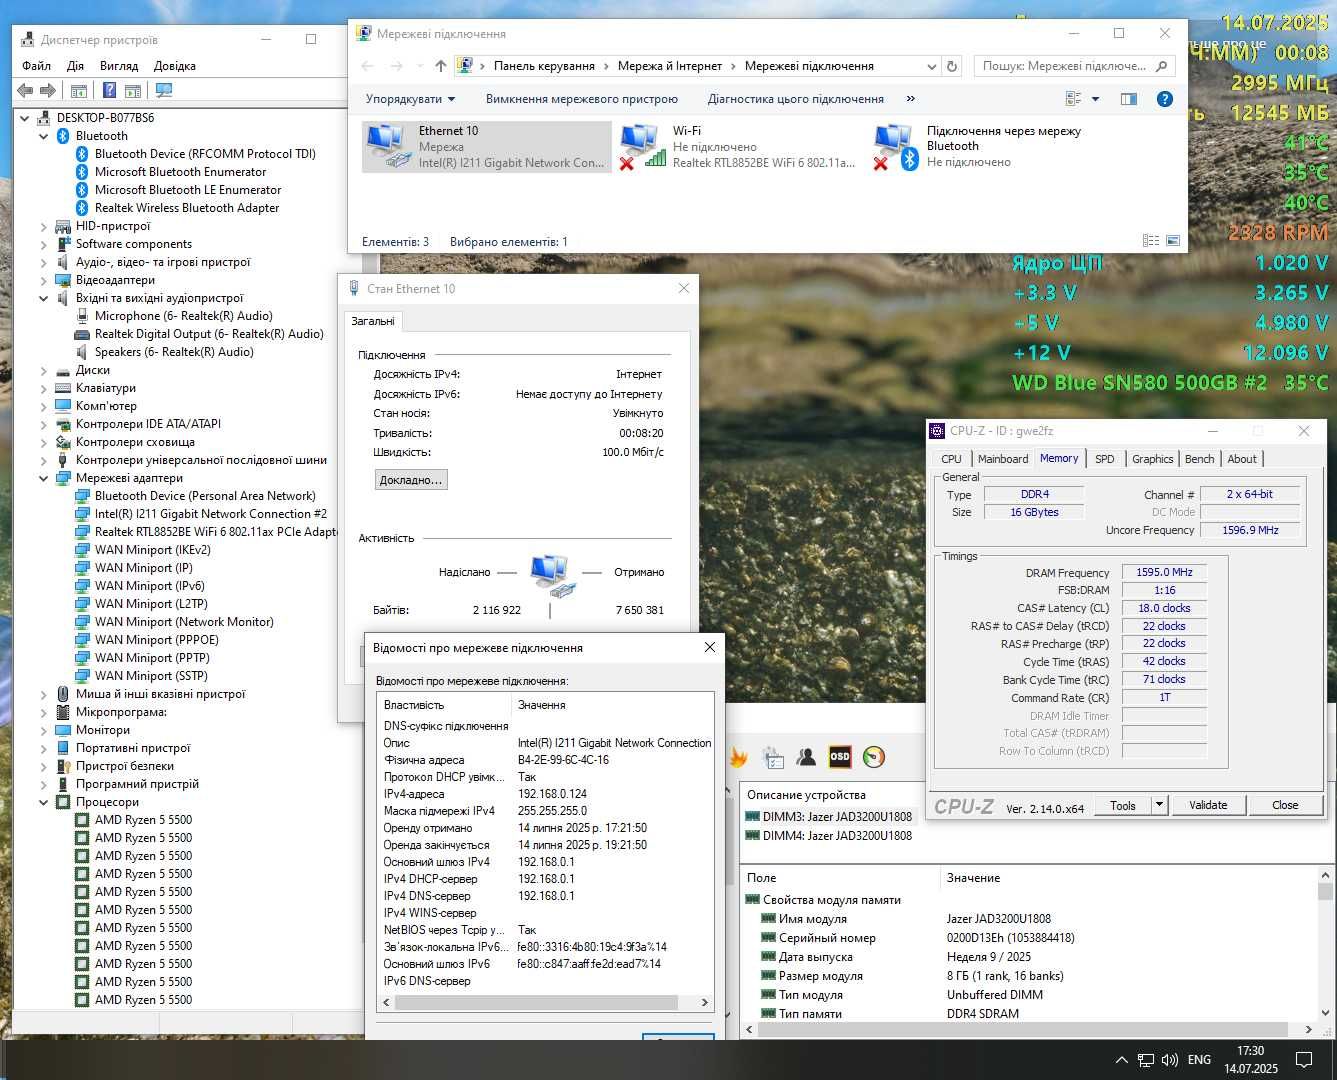This screenshot has height=1080, width=1337.
Task: Click the CPU-Z Validate button
Action: click(1208, 804)
